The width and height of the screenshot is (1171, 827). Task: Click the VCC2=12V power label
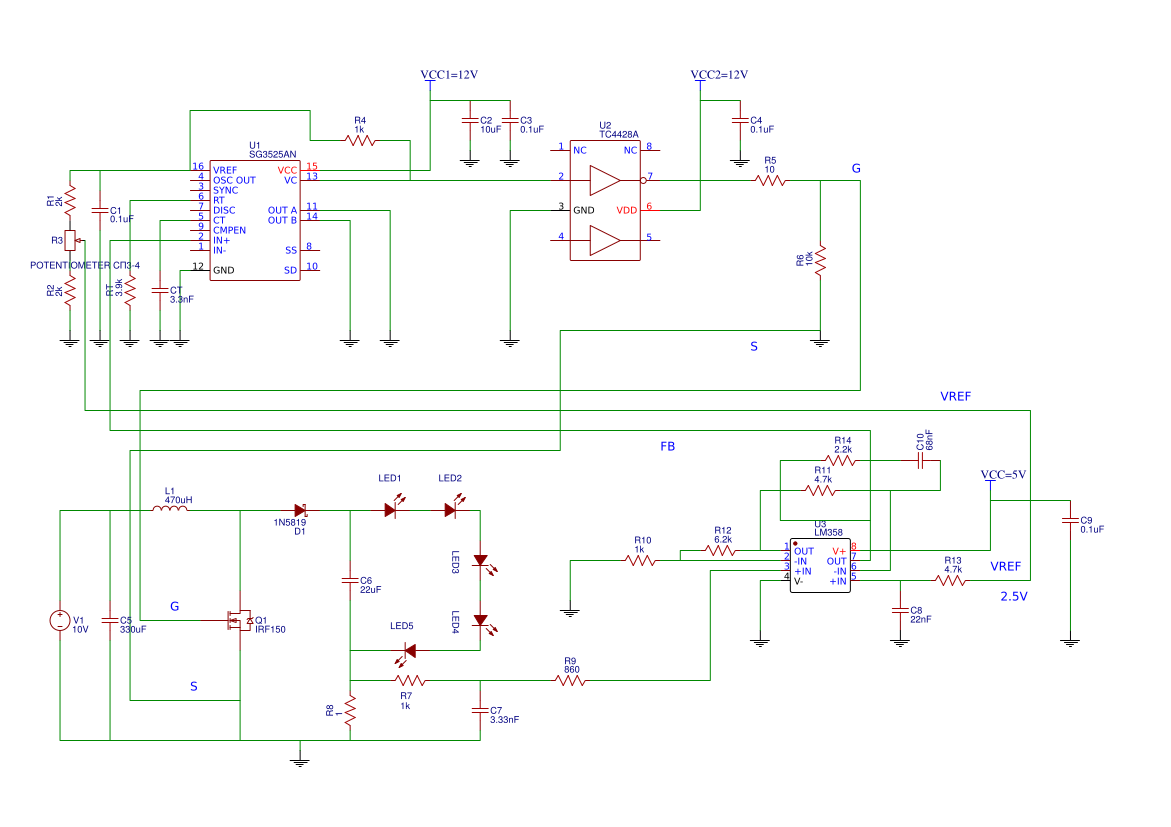pos(719,75)
